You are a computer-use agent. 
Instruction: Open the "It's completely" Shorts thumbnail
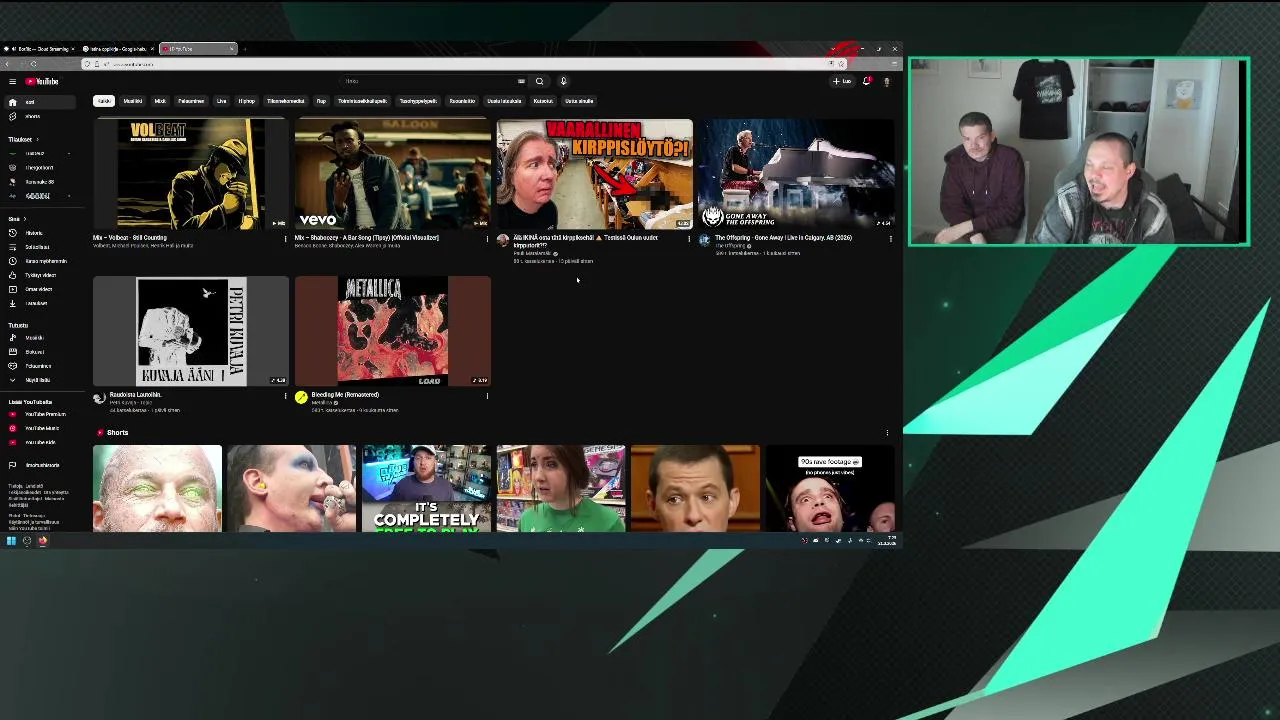point(426,488)
